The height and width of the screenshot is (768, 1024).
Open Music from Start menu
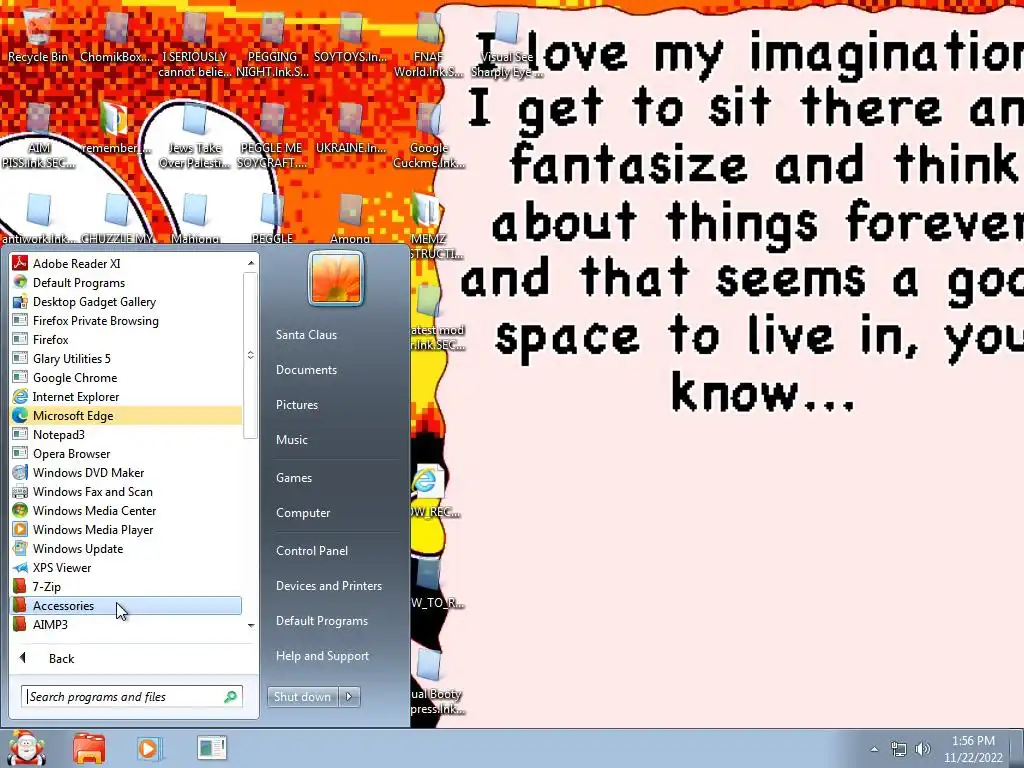click(x=292, y=440)
